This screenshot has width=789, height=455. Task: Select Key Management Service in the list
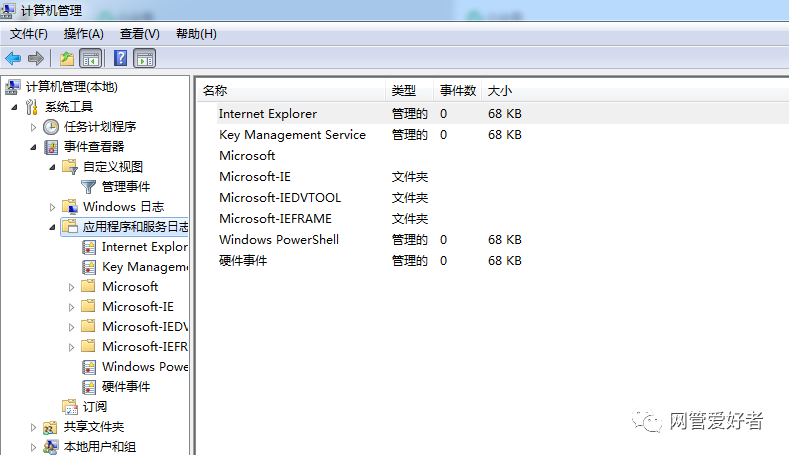292,135
